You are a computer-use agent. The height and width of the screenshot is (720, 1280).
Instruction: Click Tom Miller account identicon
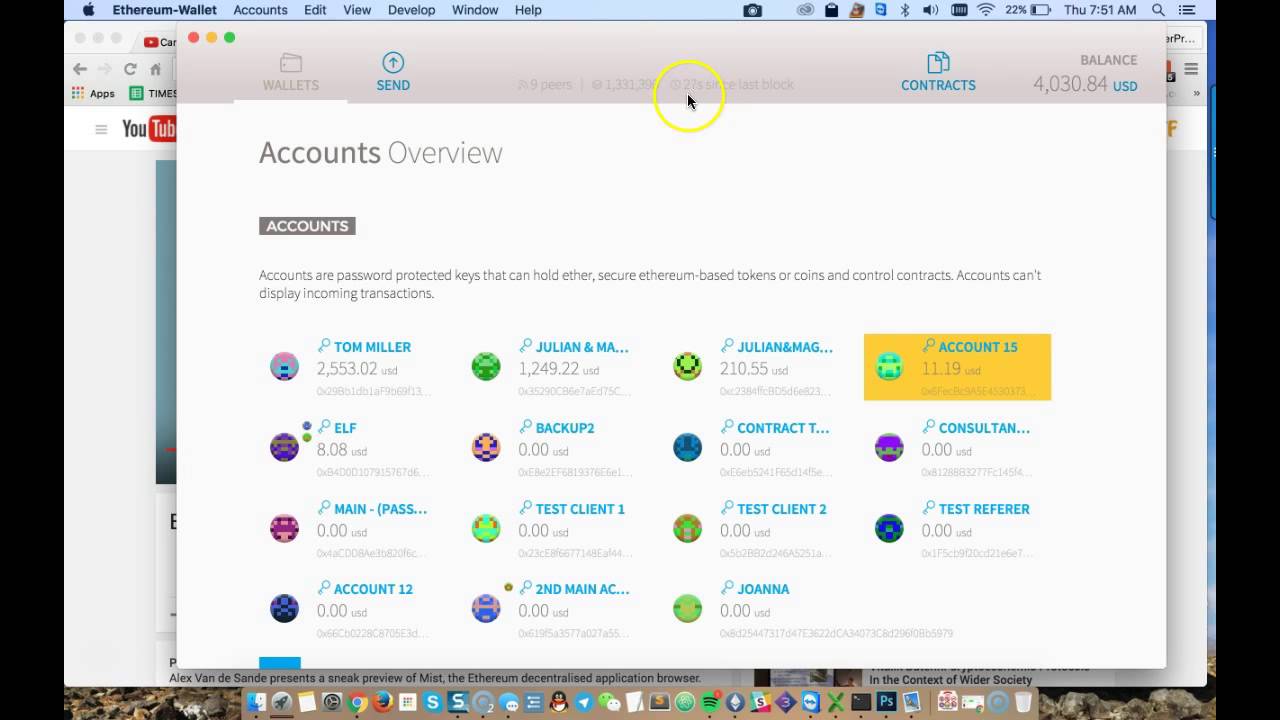click(x=284, y=366)
